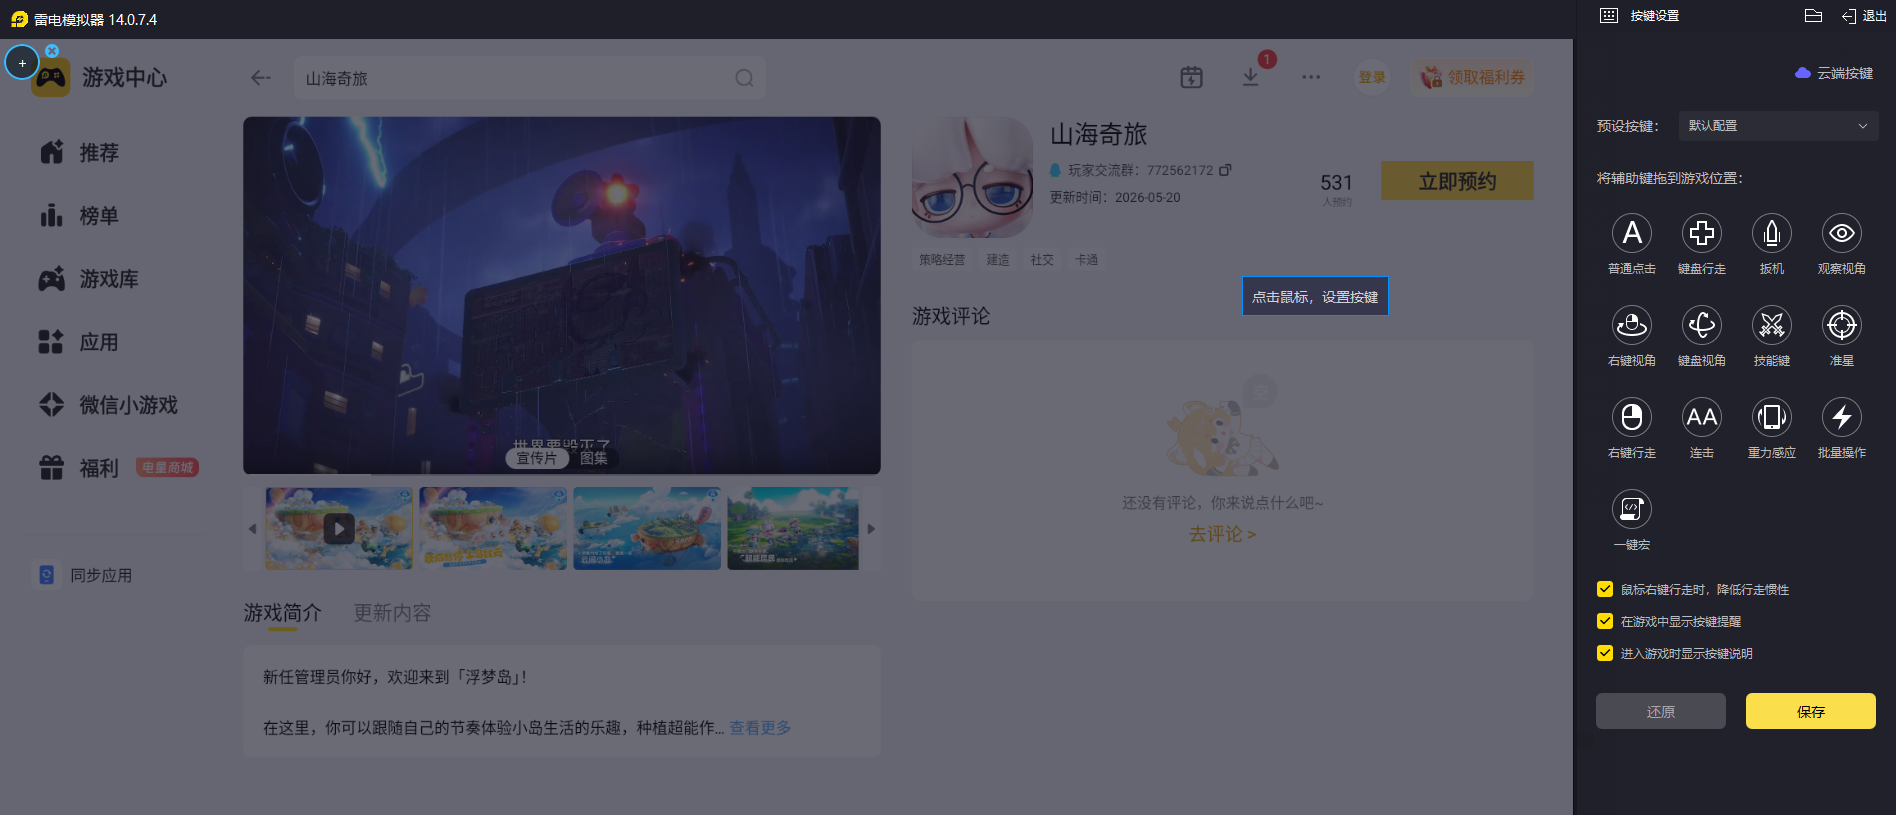This screenshot has height=815, width=1896.
Task: Select the third turtle island thumbnail
Action: point(647,528)
